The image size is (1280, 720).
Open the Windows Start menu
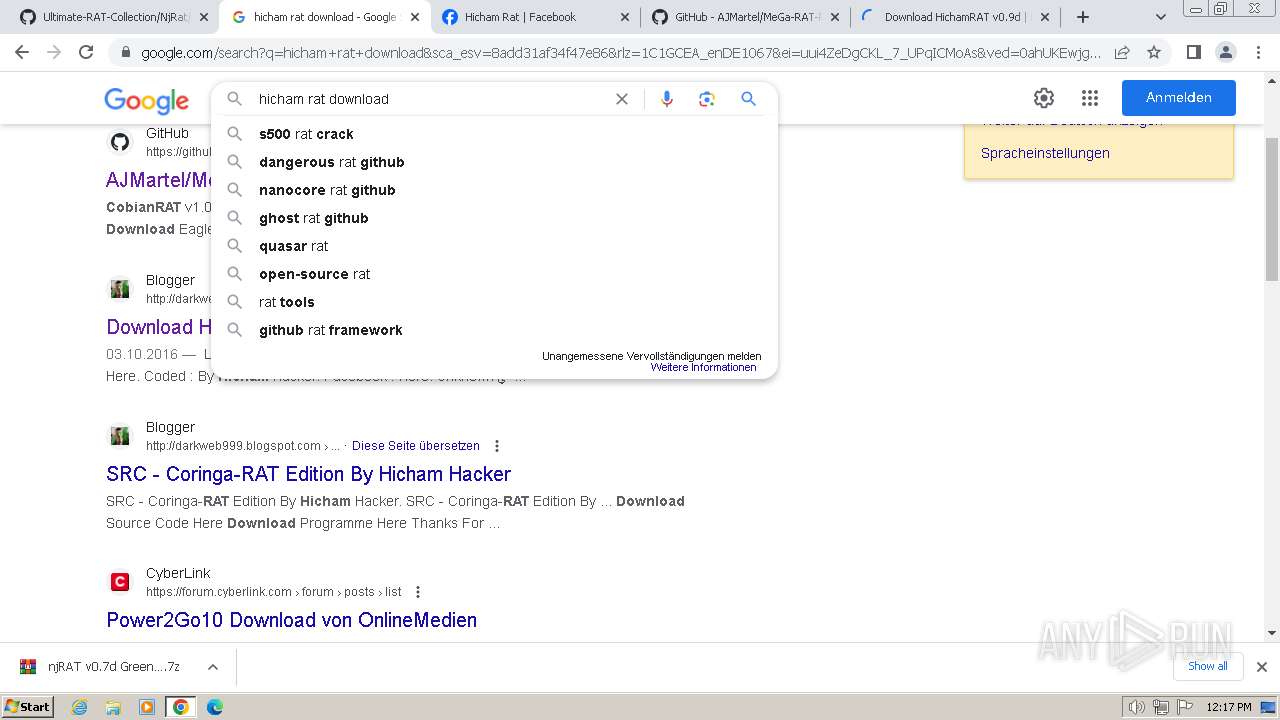28,707
